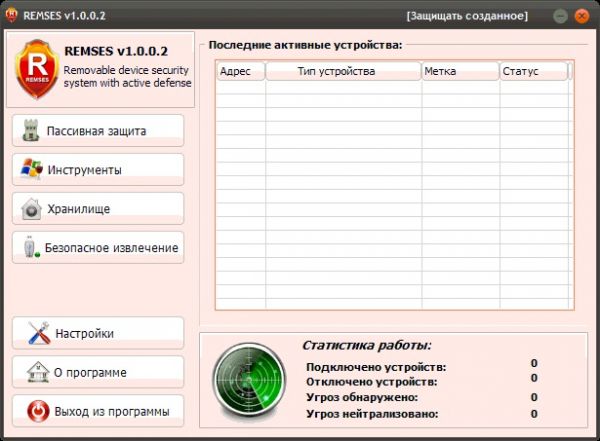Screen dimensions: 600x441
Task: Click the Статистика работы heading
Action: 367,345
